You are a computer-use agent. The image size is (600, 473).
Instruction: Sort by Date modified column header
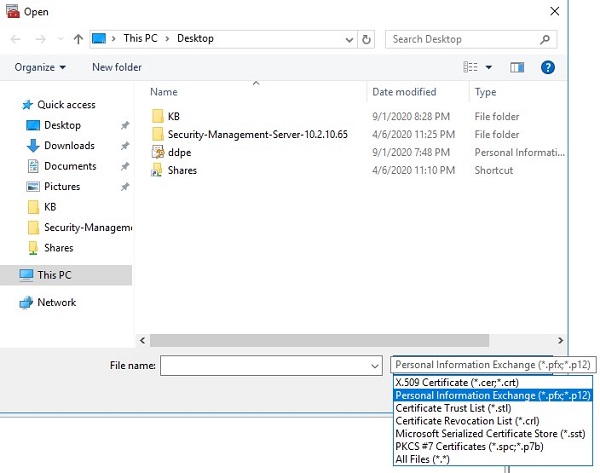click(404, 92)
